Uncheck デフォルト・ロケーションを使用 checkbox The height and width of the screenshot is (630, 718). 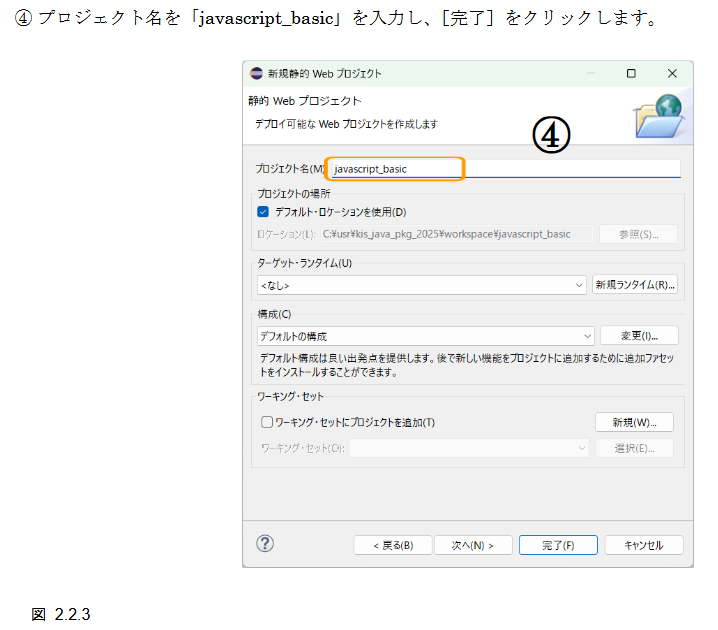tap(263, 212)
